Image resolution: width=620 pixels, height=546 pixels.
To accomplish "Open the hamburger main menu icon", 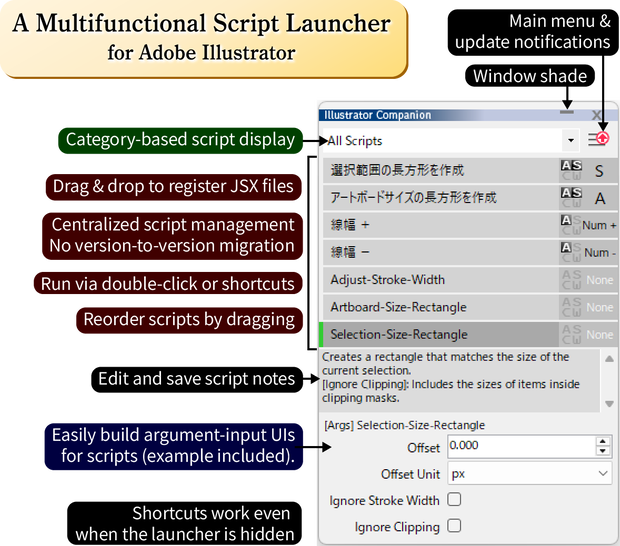I will pos(594,139).
